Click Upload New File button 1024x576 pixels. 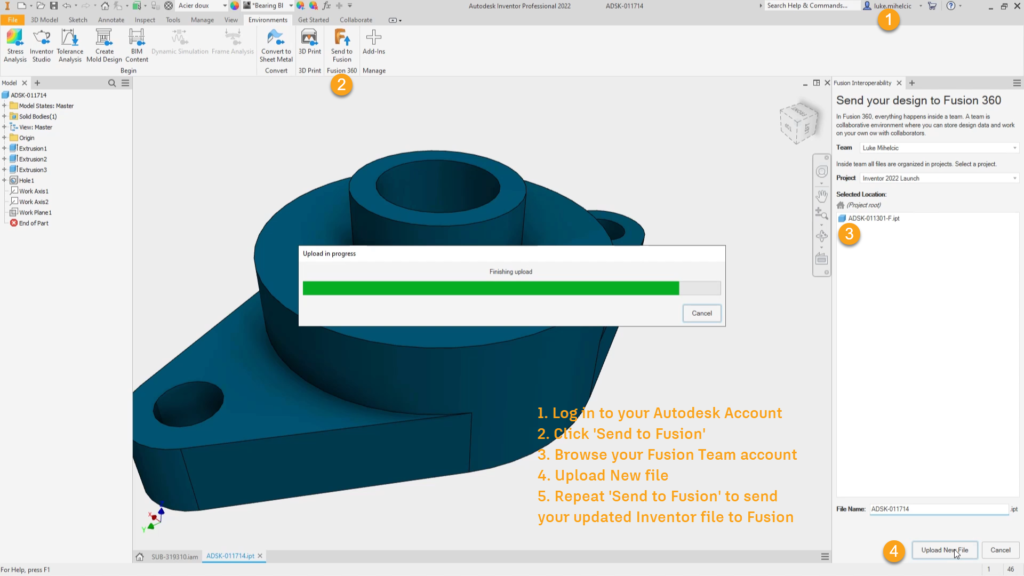point(944,551)
